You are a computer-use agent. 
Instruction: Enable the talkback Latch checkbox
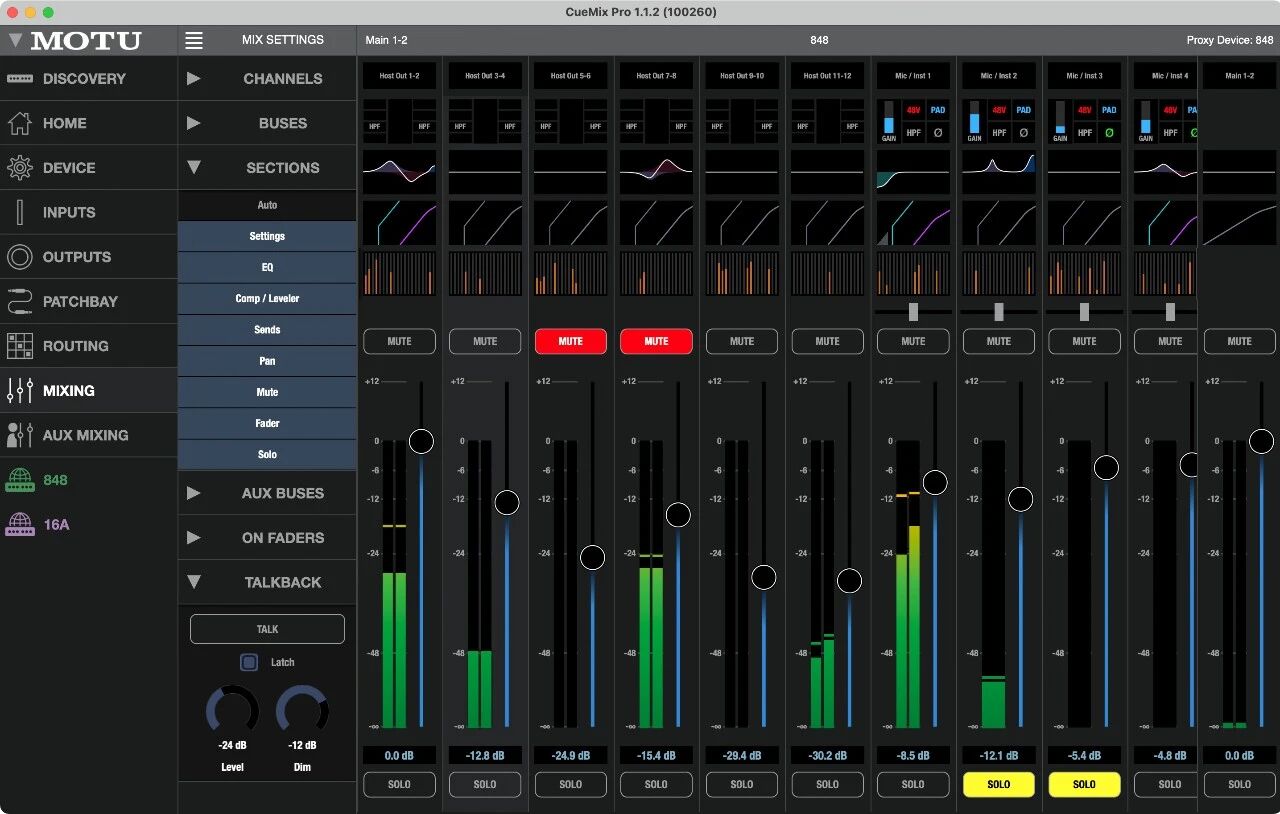point(249,662)
